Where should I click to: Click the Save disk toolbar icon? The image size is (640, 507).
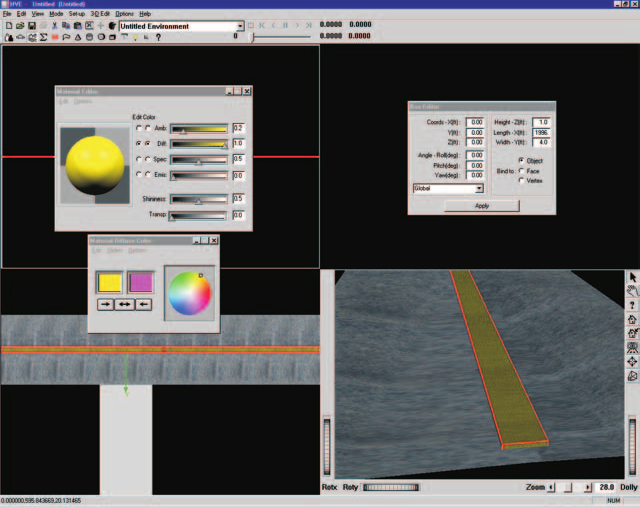pyautogui.click(x=31, y=25)
